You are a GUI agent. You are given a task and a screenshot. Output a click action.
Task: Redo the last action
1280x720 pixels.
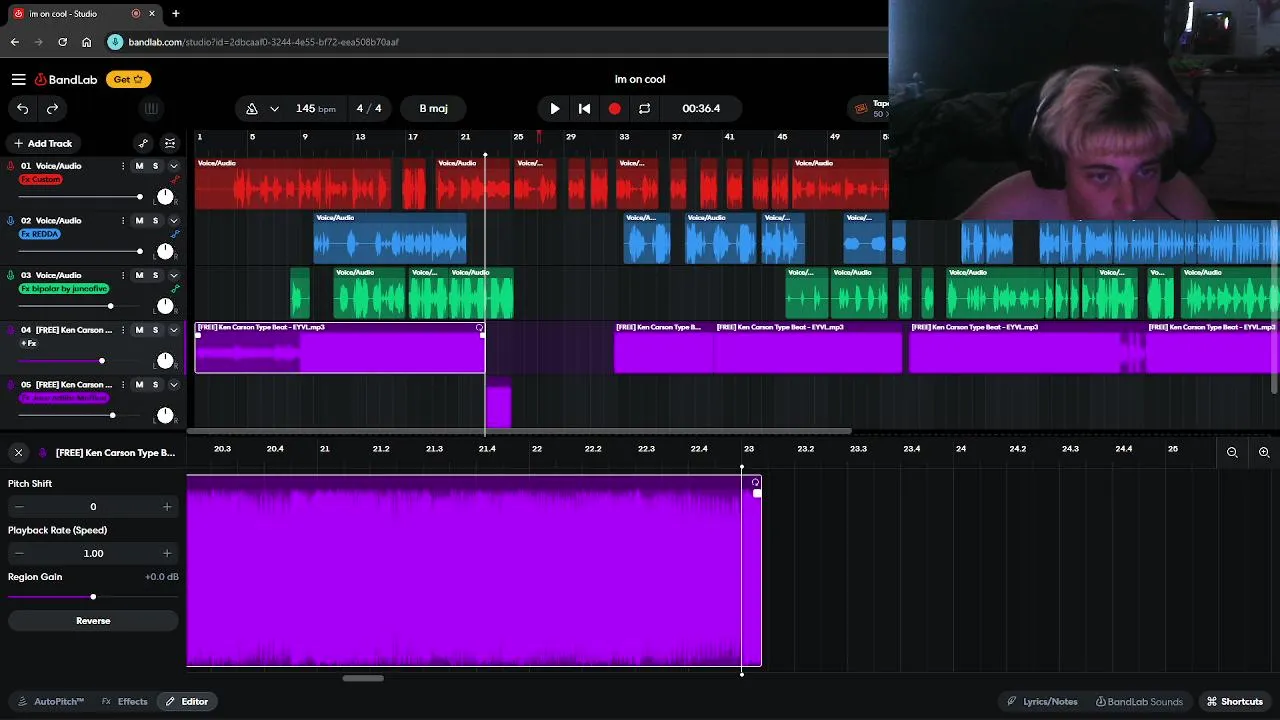(52, 108)
